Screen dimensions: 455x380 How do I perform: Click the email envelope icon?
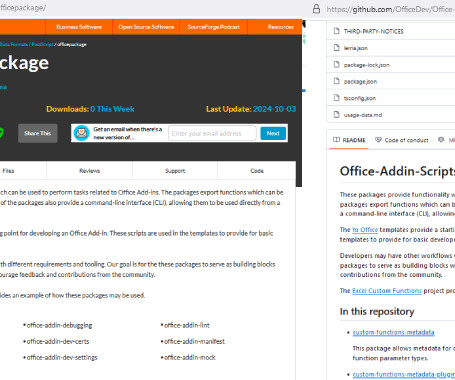[x=81, y=133]
